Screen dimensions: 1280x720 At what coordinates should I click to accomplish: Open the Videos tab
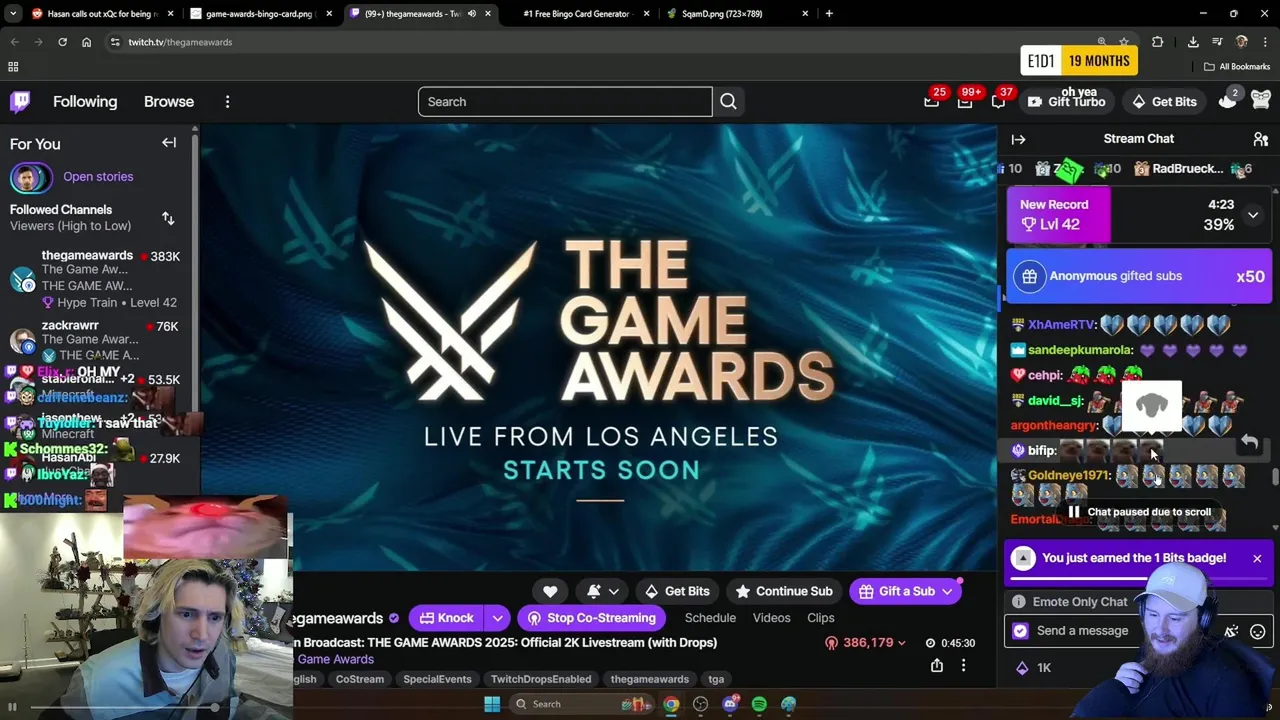coord(771,618)
